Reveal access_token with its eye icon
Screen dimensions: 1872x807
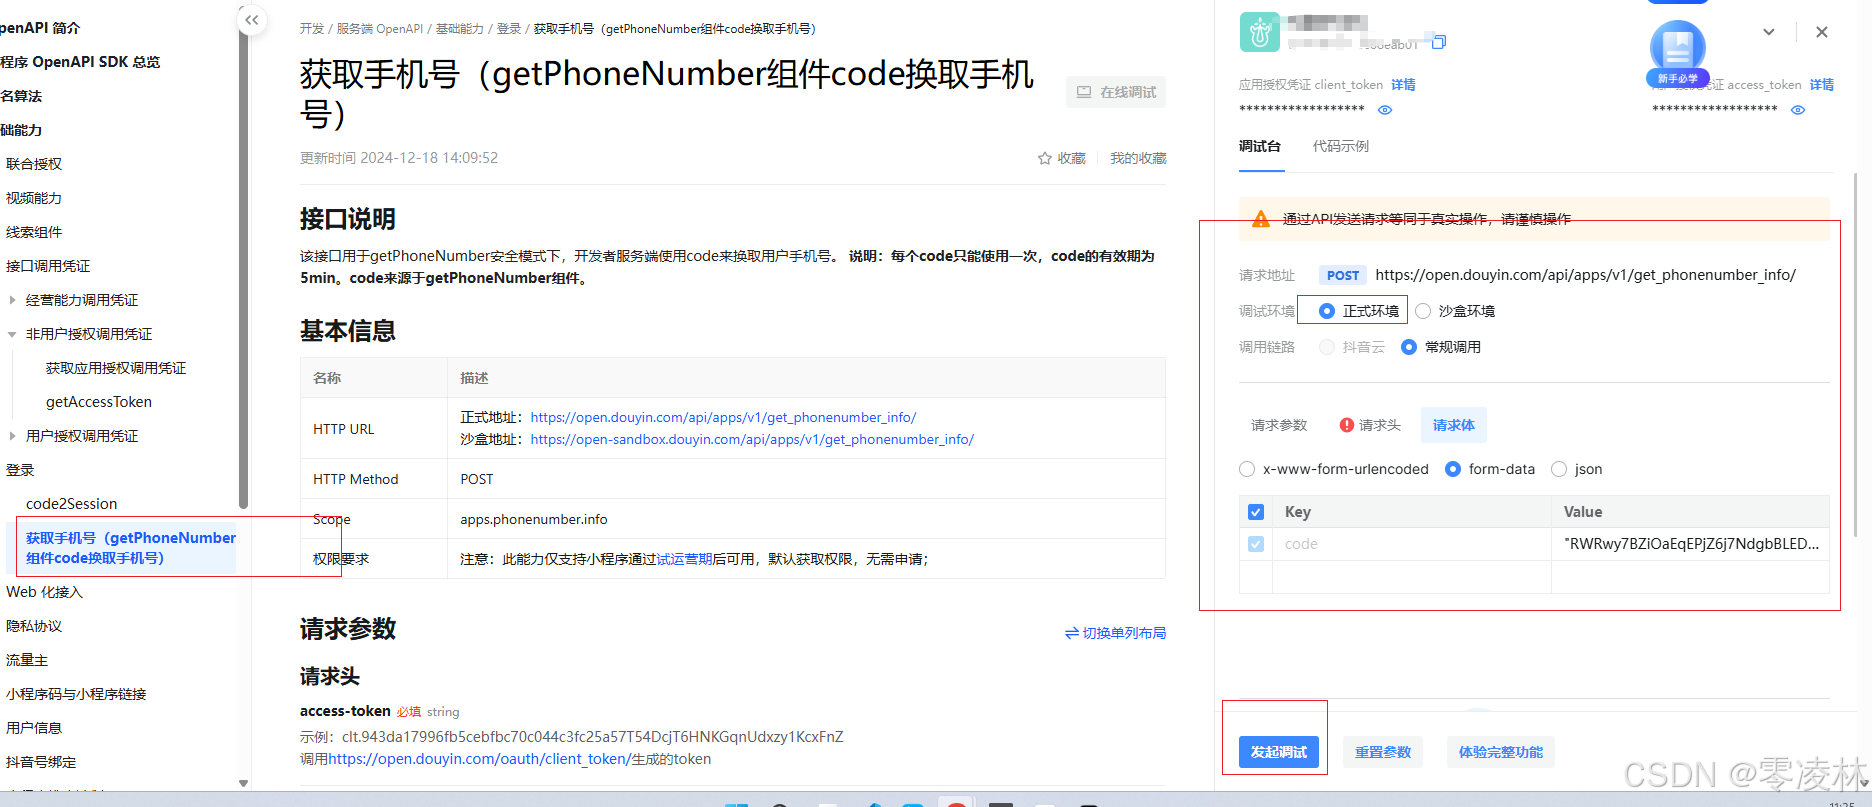1798,110
